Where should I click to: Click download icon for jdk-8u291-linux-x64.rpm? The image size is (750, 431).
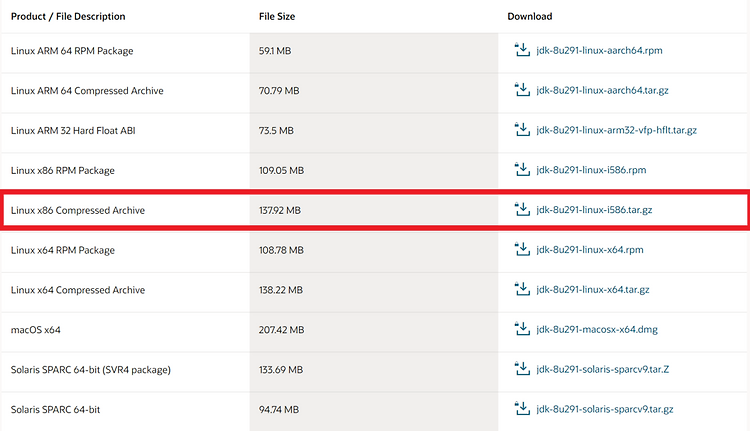coord(522,249)
